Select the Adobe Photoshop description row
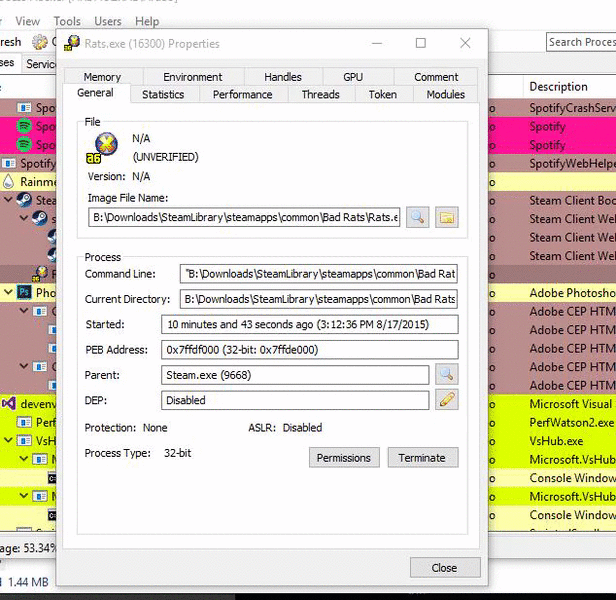This screenshot has height=600, width=616. click(x=572, y=293)
